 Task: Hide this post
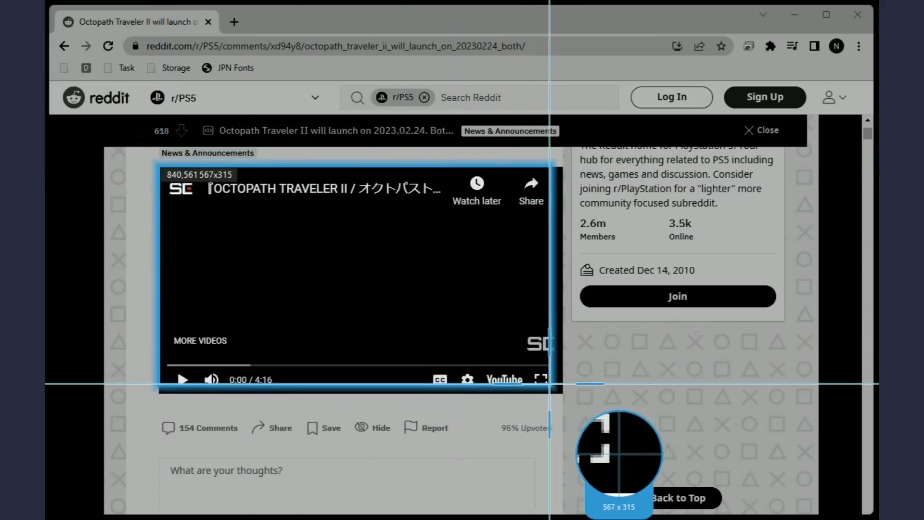372,428
